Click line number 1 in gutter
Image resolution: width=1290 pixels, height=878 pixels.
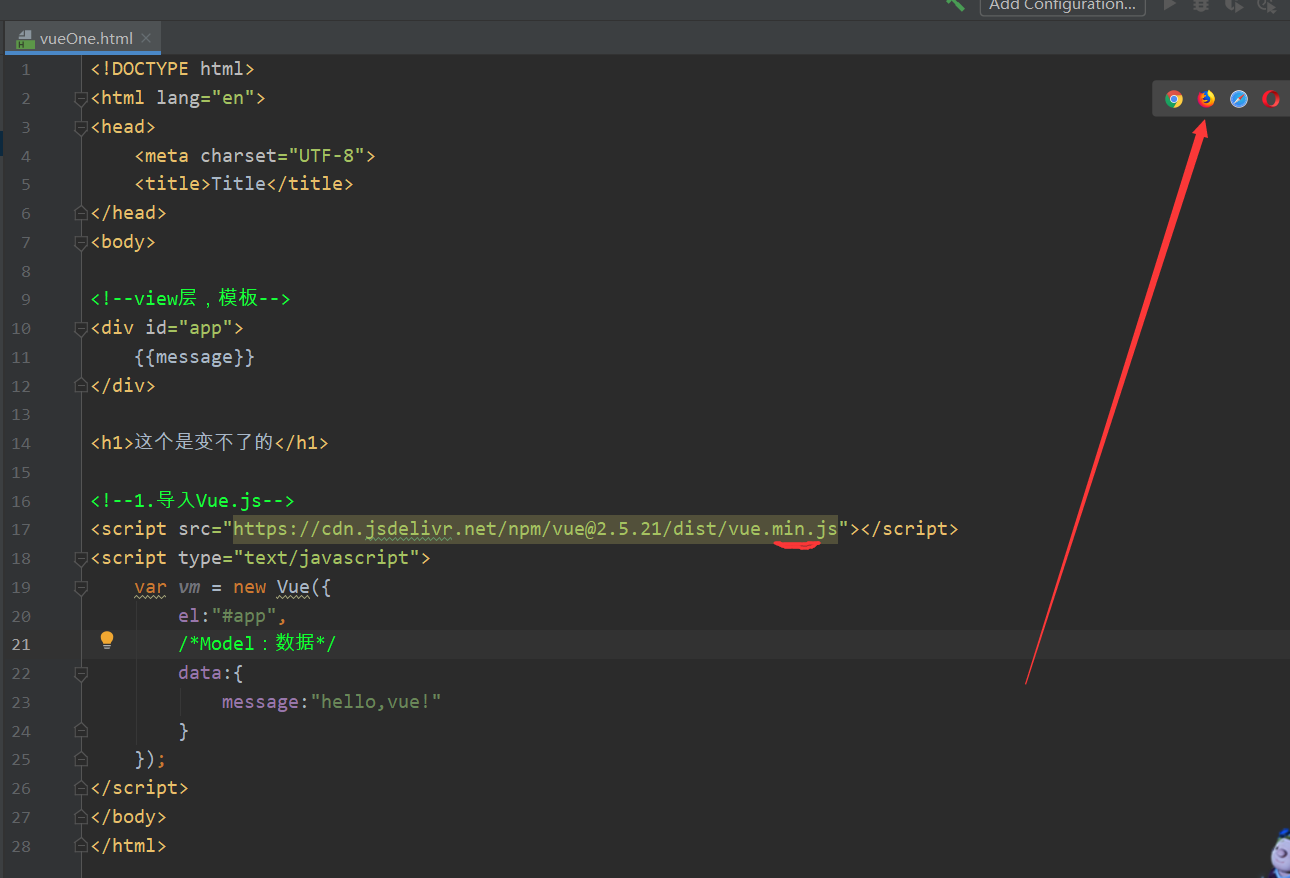click(x=25, y=70)
